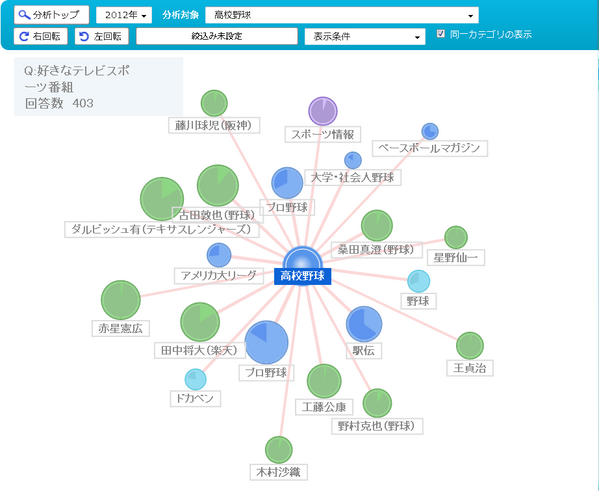Image resolution: width=599 pixels, height=495 pixels.
Task: Click the 桑田真澄(野球) label
Action: (377, 250)
